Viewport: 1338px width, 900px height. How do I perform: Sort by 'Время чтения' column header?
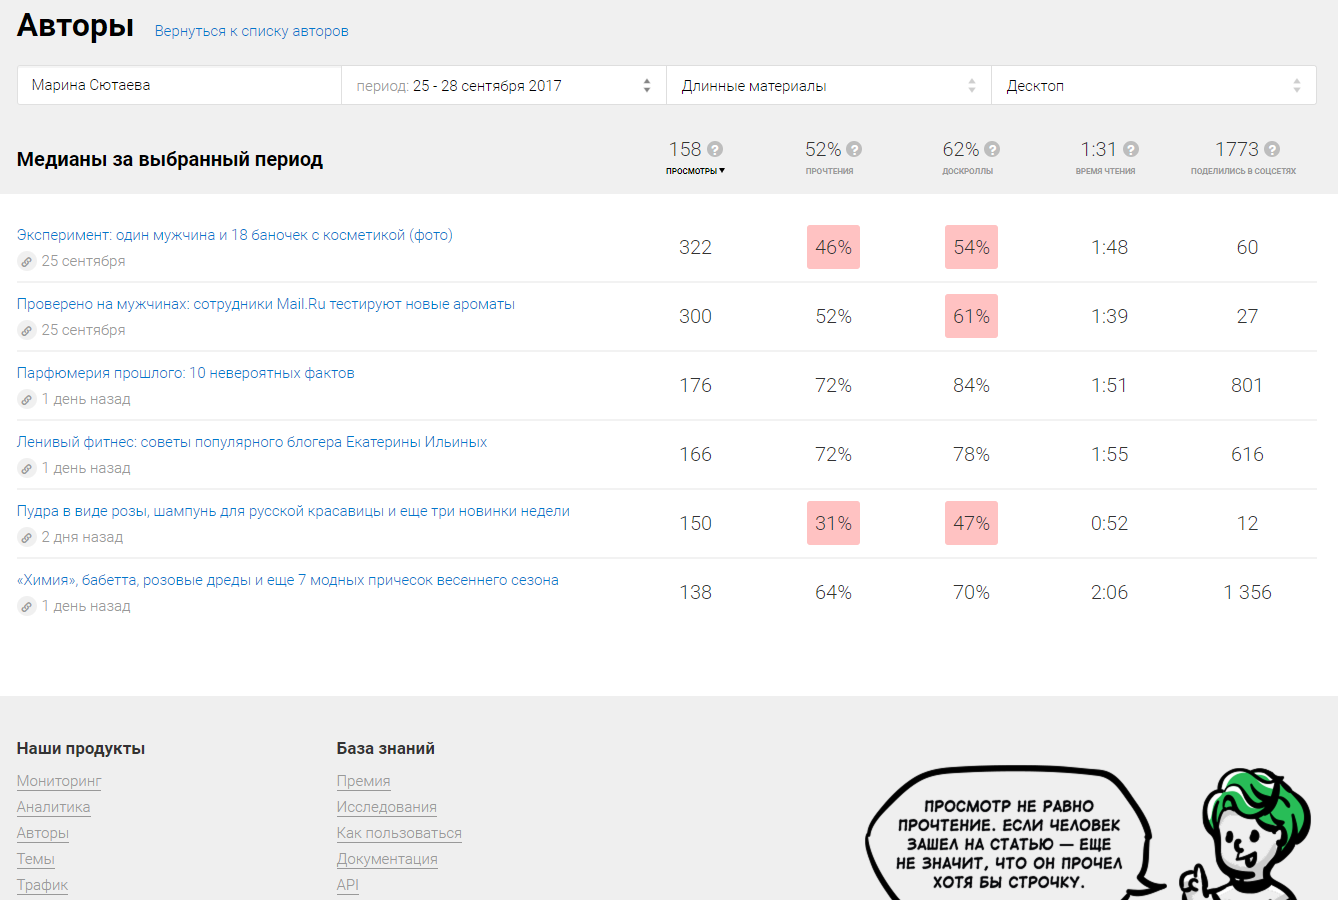[x=1106, y=171]
